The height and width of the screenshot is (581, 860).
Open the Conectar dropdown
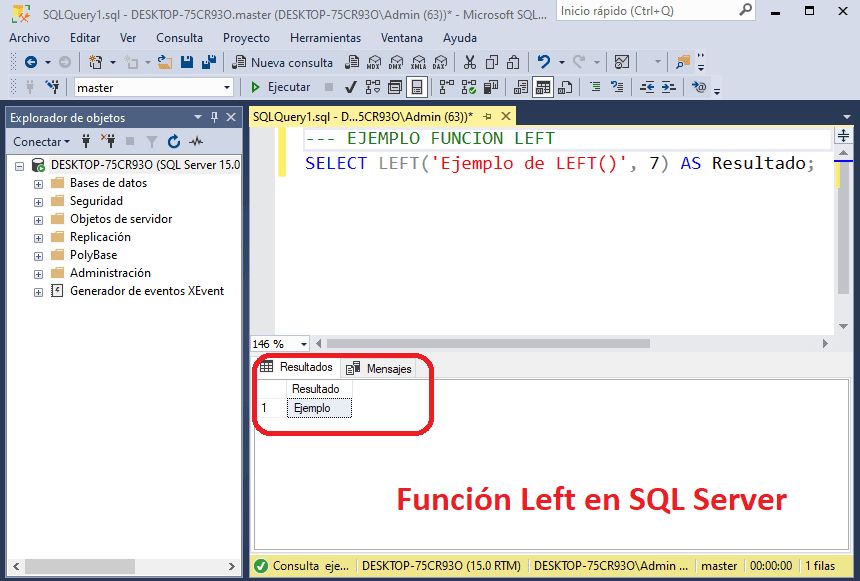[42, 142]
